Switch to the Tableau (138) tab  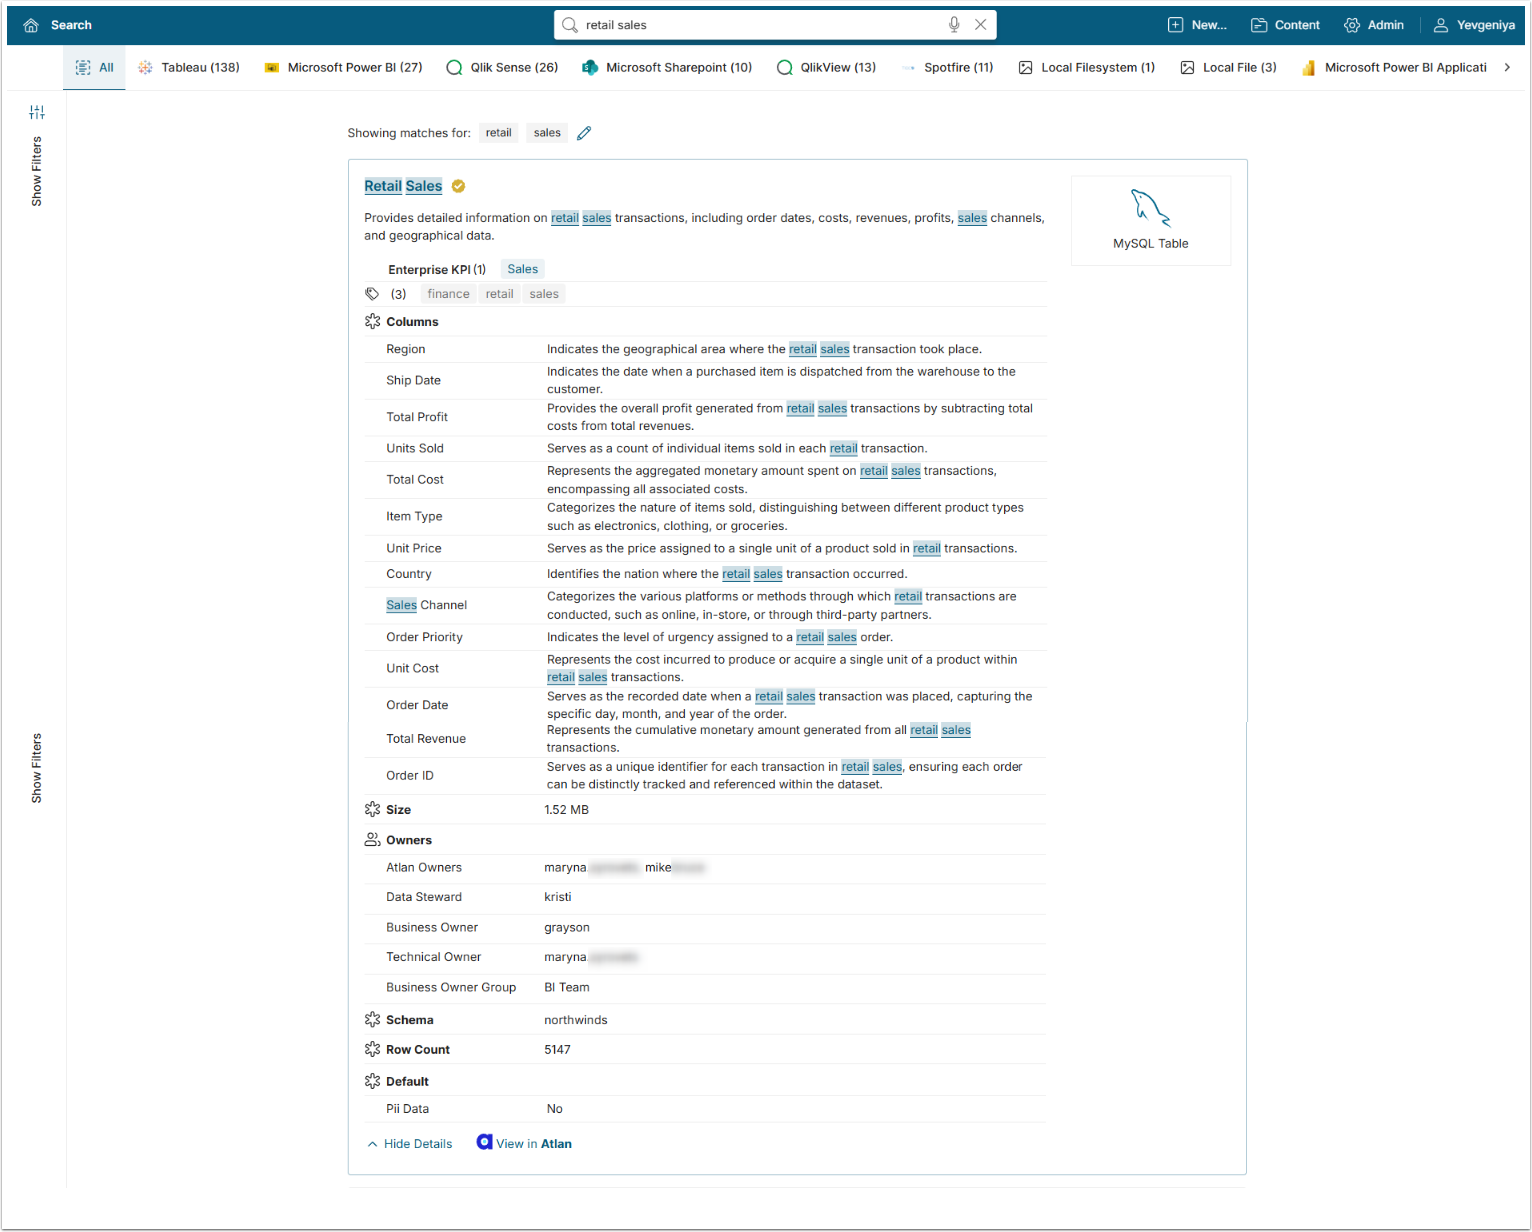189,68
